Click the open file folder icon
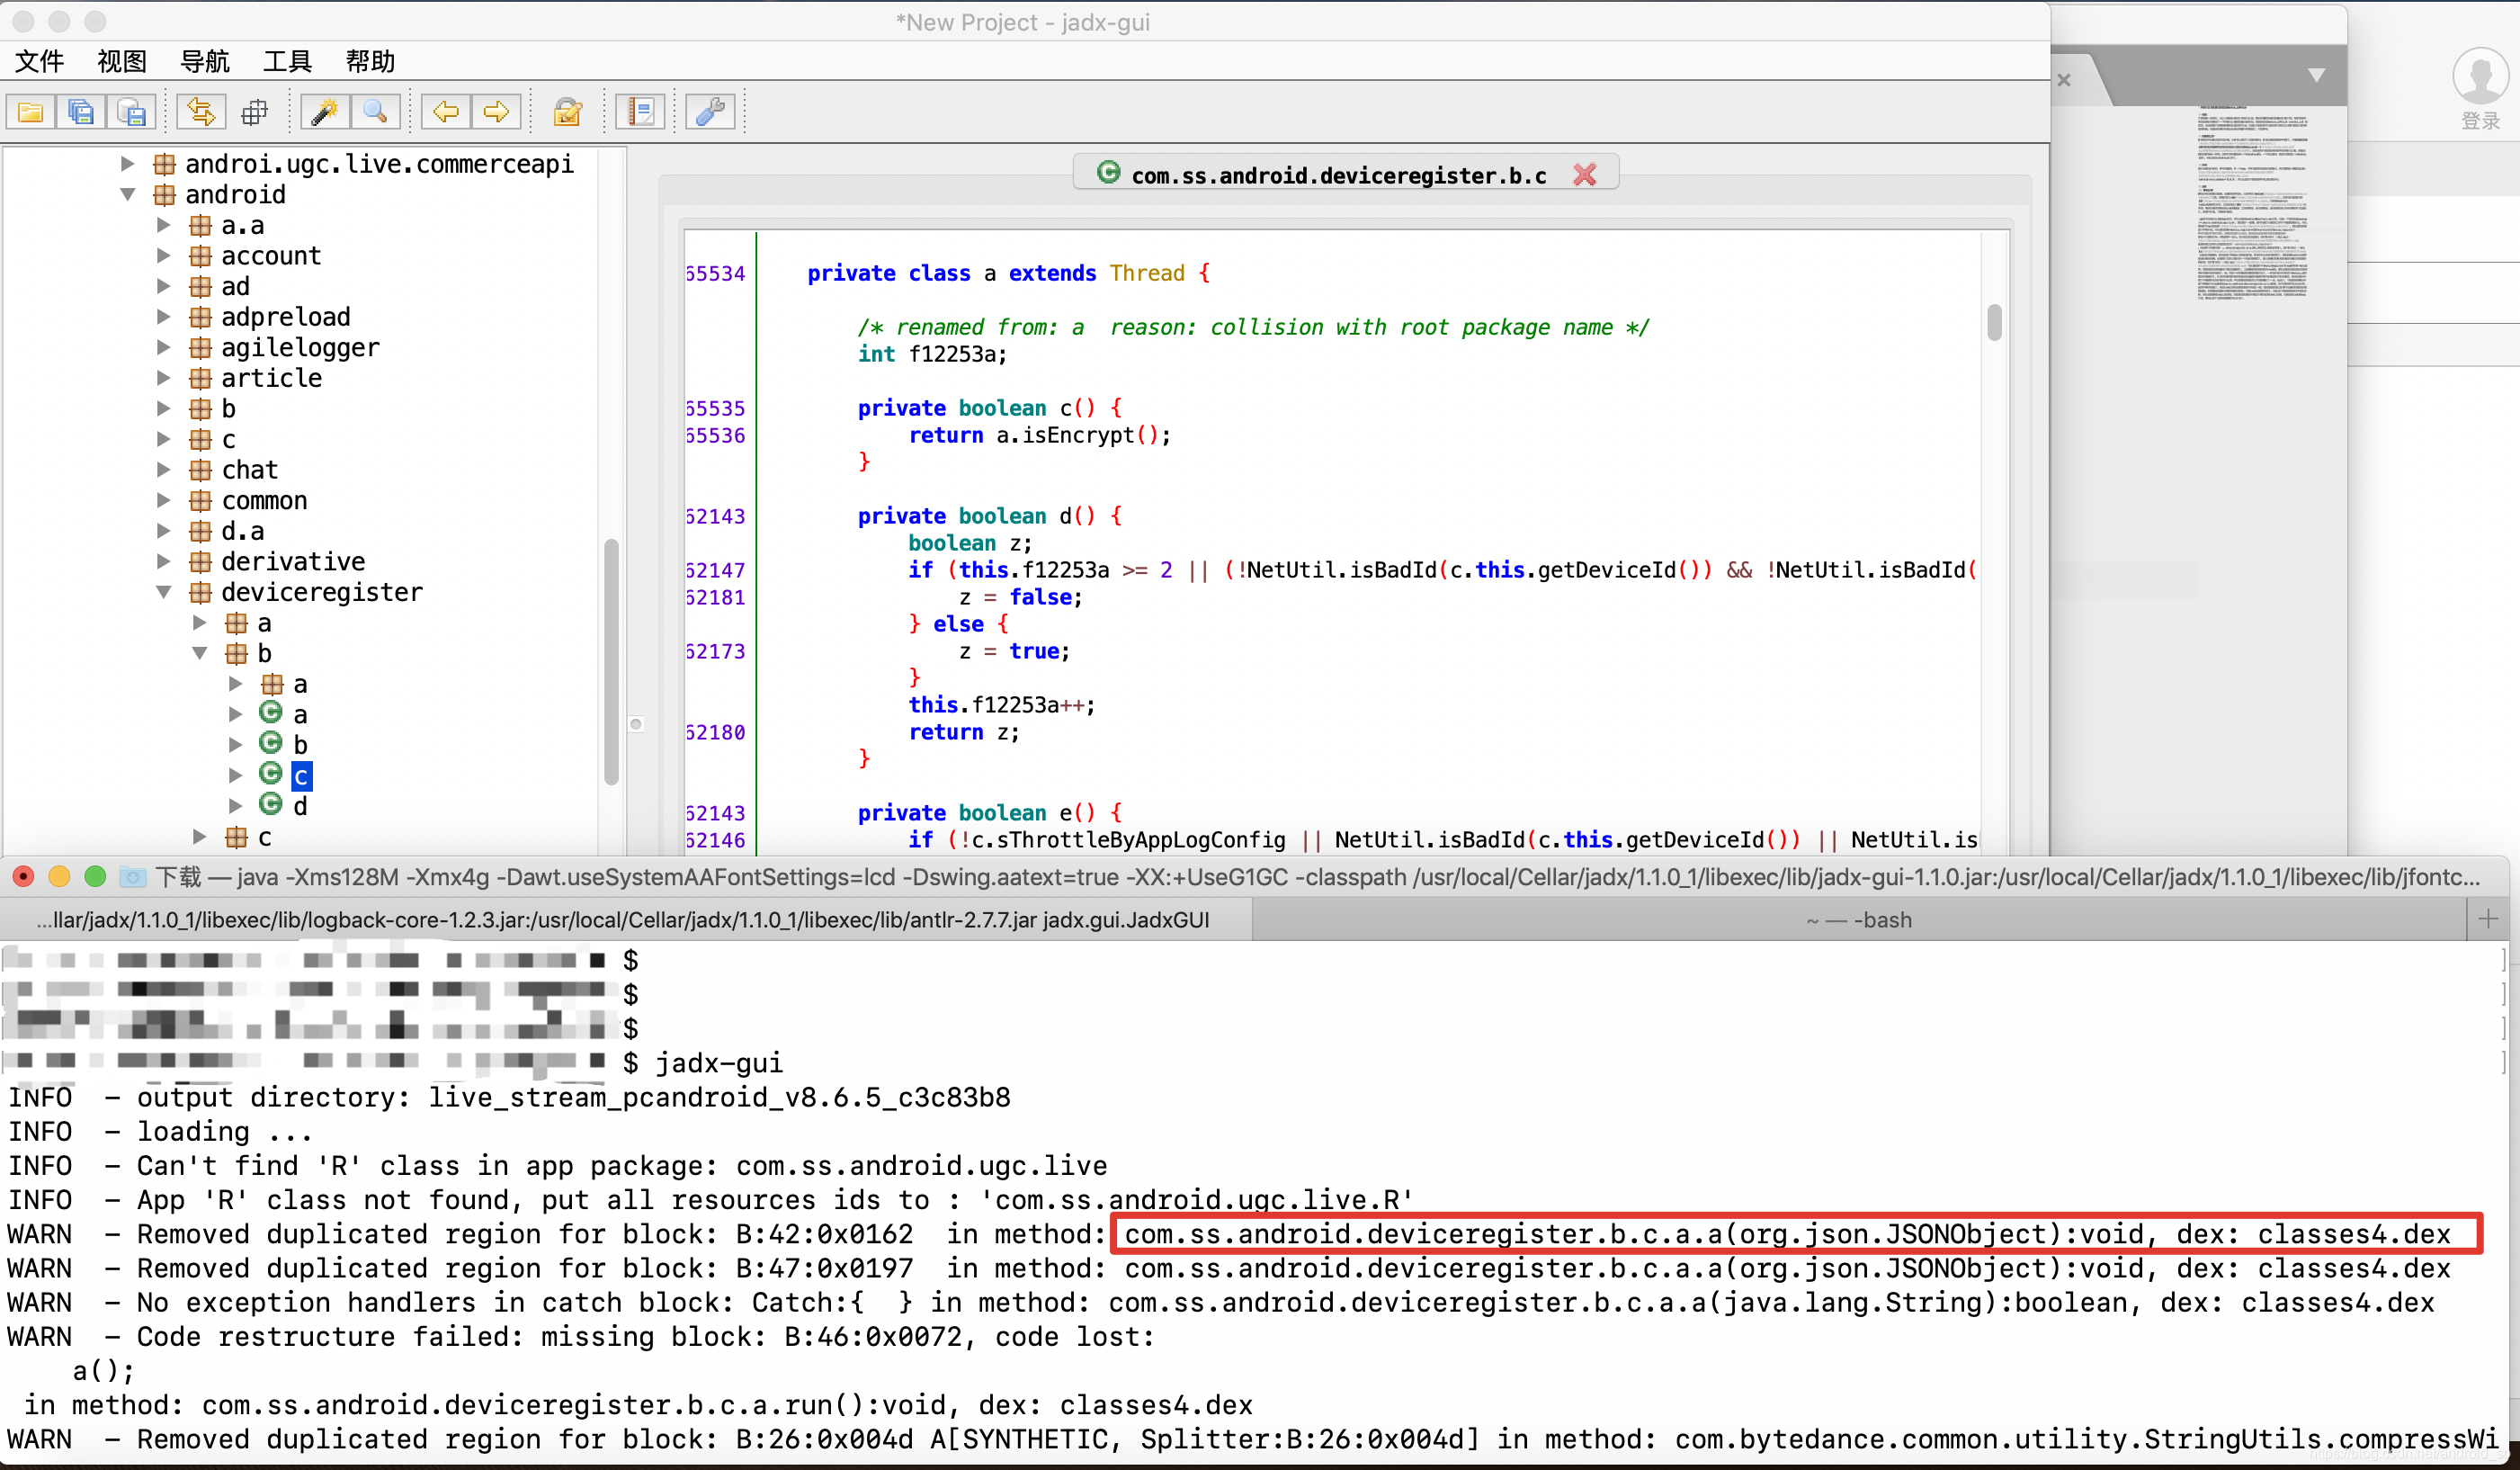 coord(30,112)
